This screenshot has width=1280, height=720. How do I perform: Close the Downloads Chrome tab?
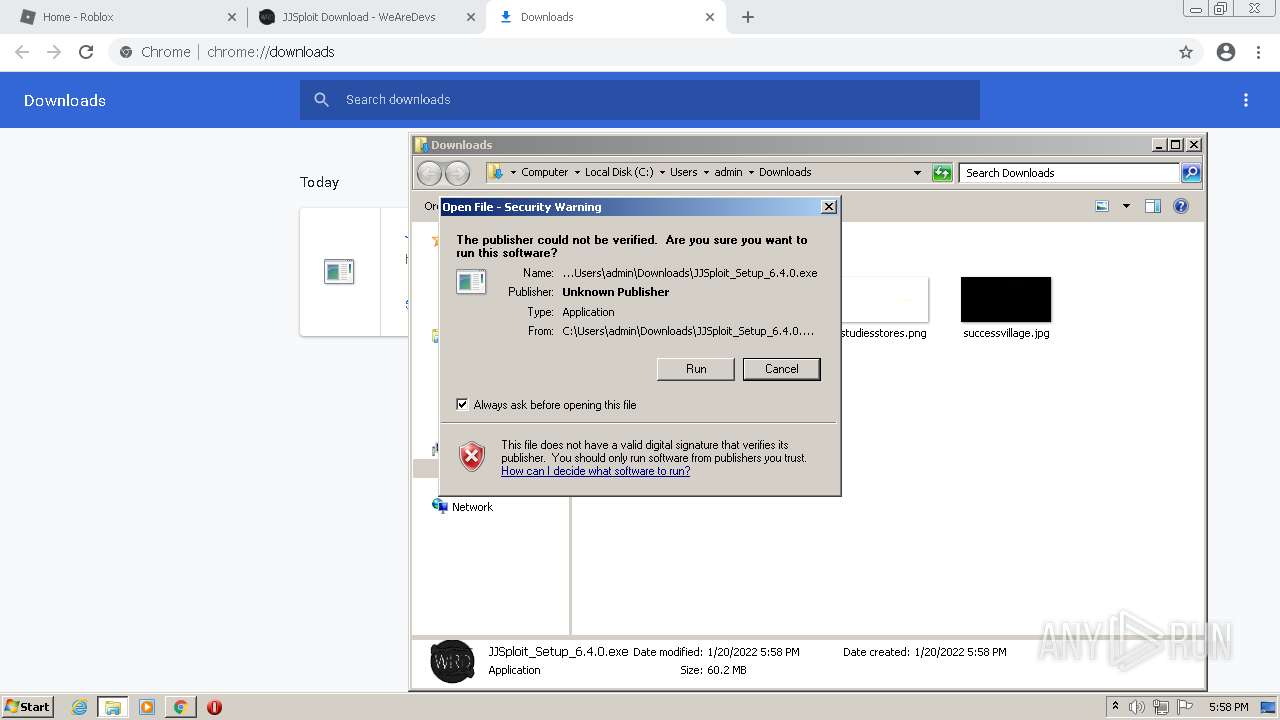(710, 17)
